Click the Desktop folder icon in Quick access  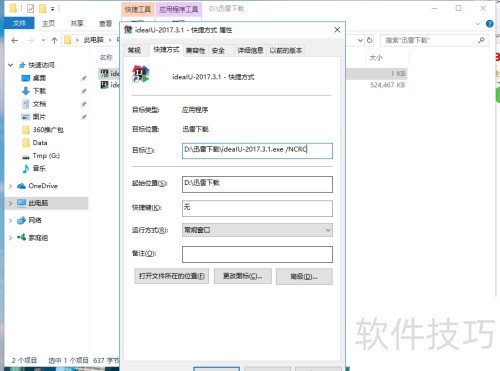pos(26,78)
